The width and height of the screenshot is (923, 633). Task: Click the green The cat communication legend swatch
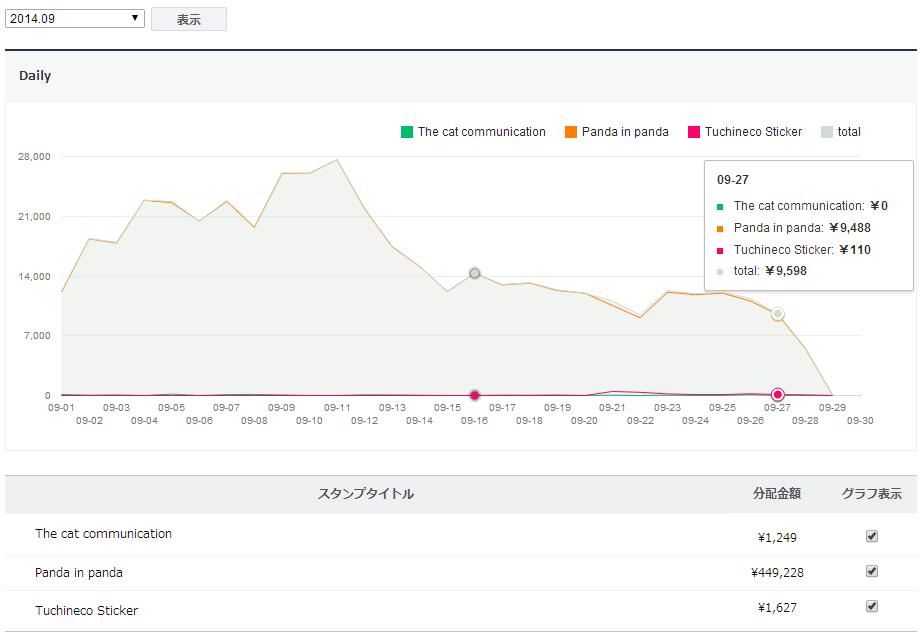tap(407, 132)
